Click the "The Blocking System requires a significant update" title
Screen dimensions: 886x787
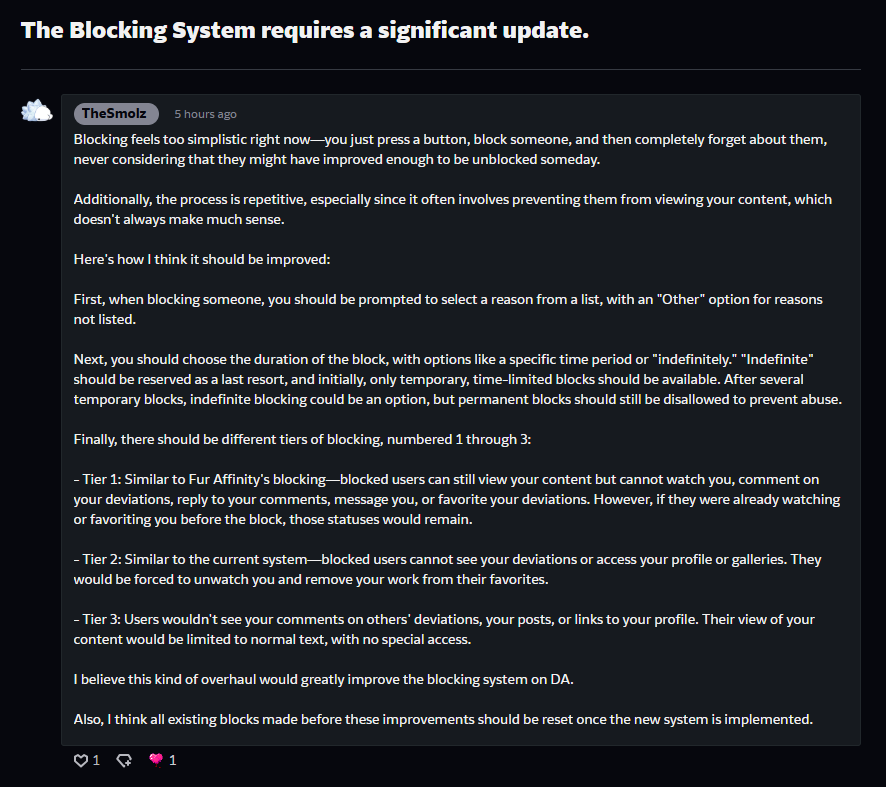pyautogui.click(x=305, y=30)
